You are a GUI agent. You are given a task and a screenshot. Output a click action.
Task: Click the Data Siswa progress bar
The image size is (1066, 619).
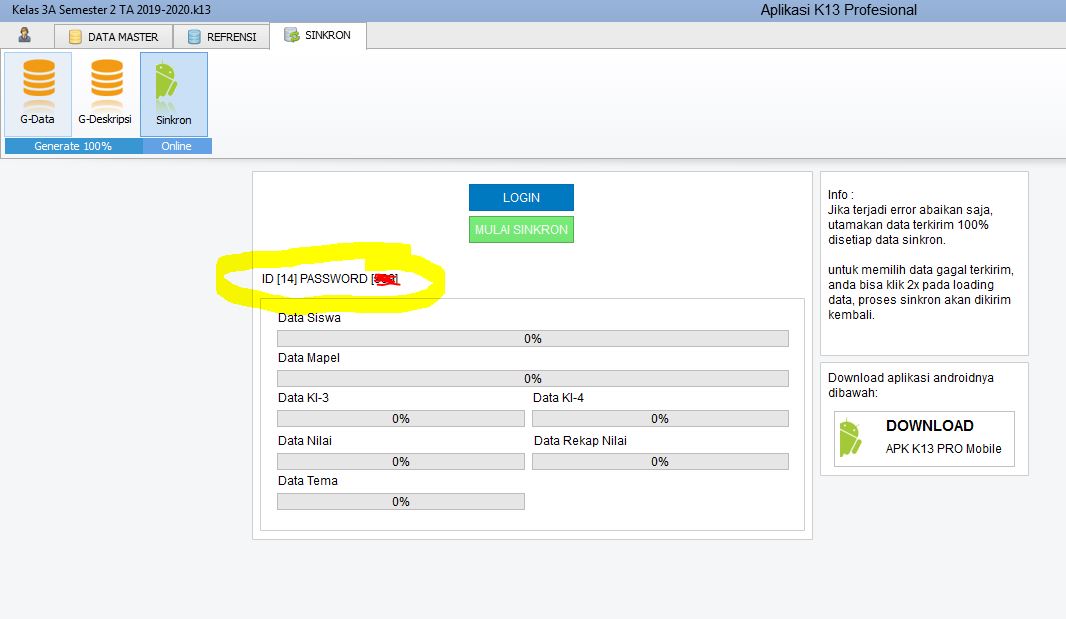pyautogui.click(x=532, y=339)
